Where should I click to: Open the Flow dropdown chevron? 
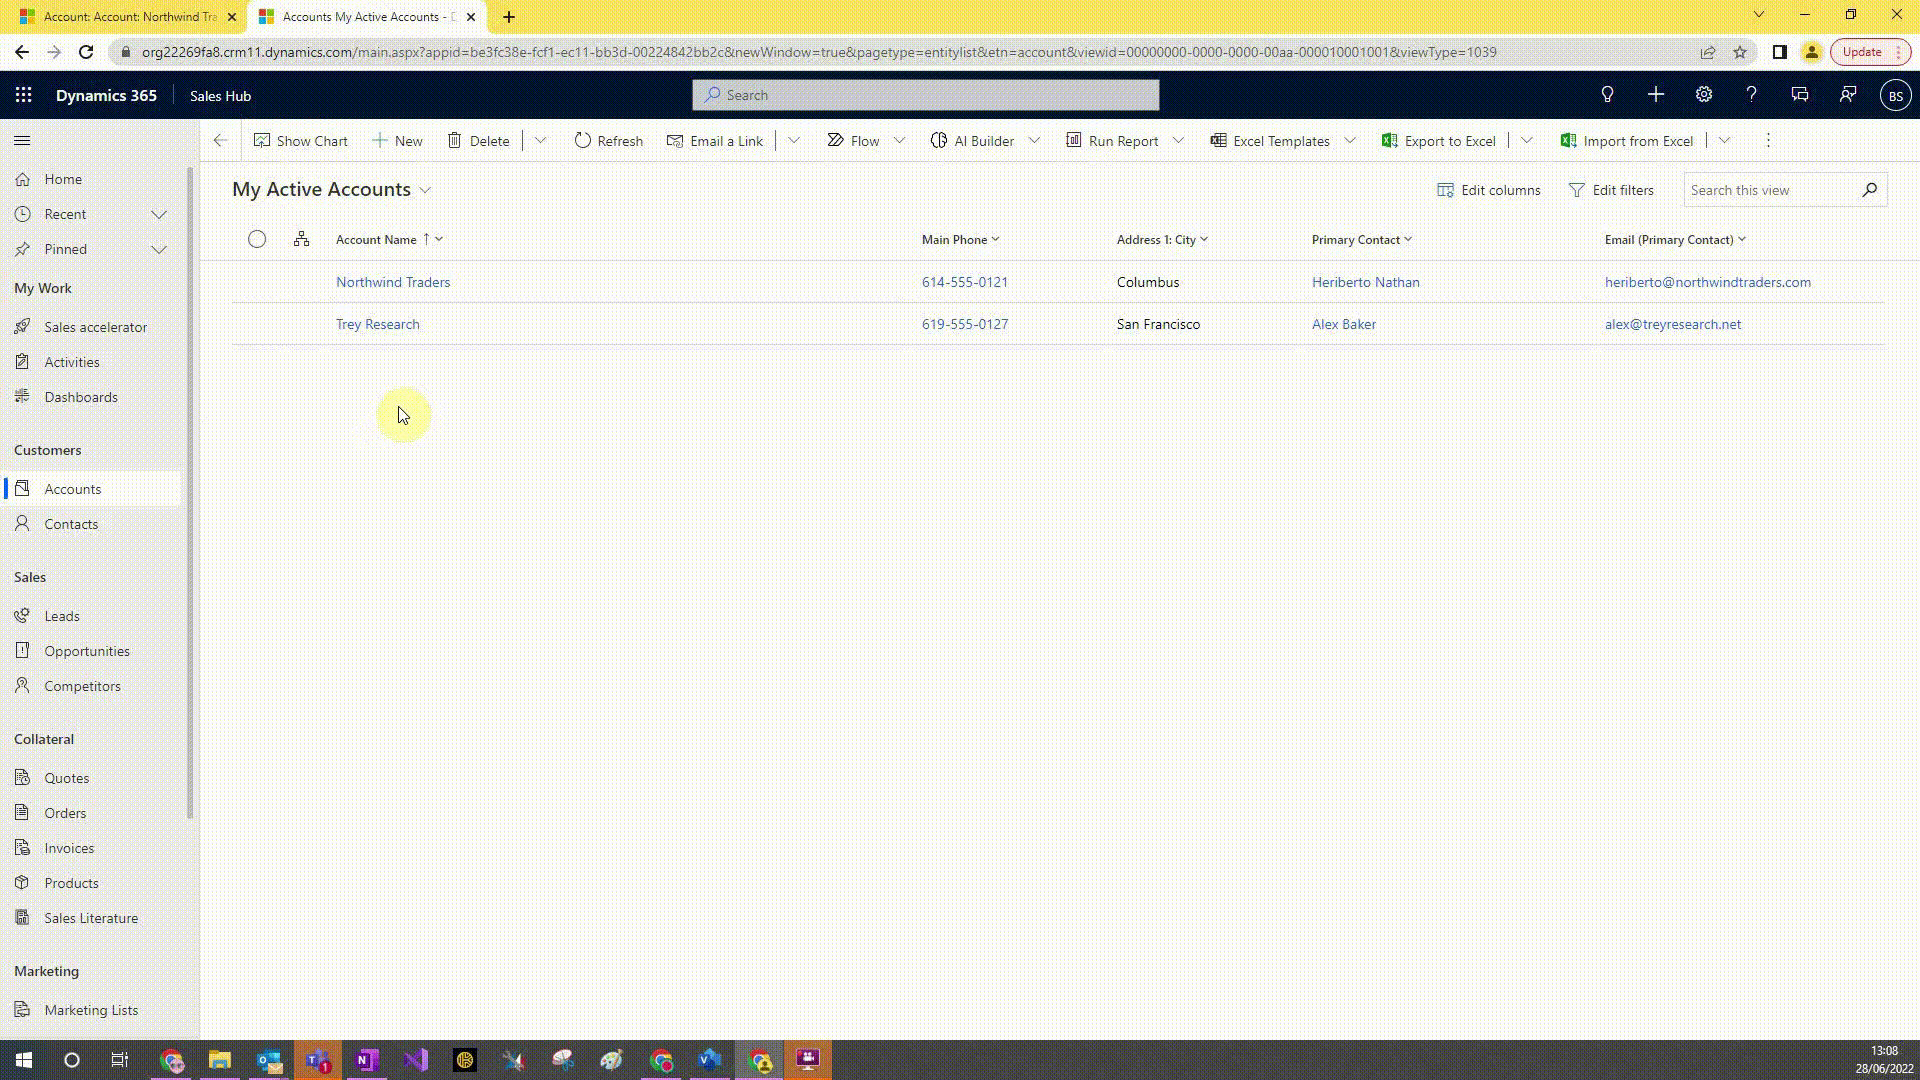pyautogui.click(x=899, y=141)
